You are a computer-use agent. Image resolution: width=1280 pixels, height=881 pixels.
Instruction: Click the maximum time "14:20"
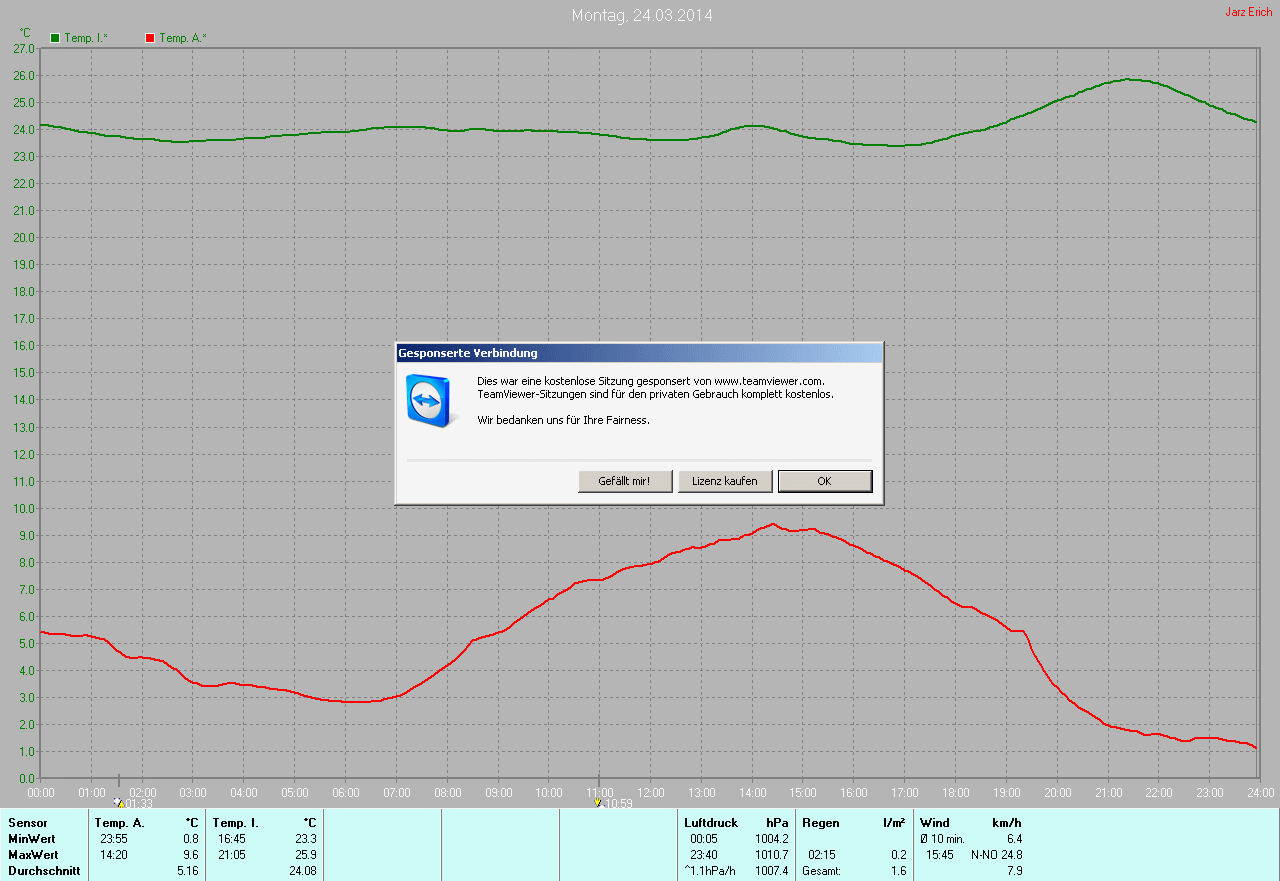point(114,855)
